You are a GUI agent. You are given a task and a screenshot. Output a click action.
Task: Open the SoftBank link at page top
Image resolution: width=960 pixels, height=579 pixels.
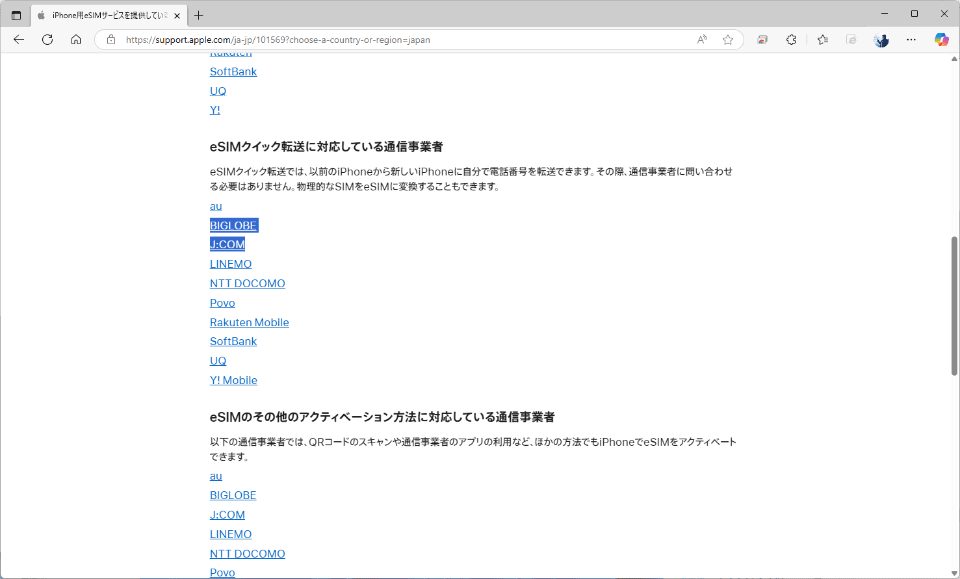(233, 72)
